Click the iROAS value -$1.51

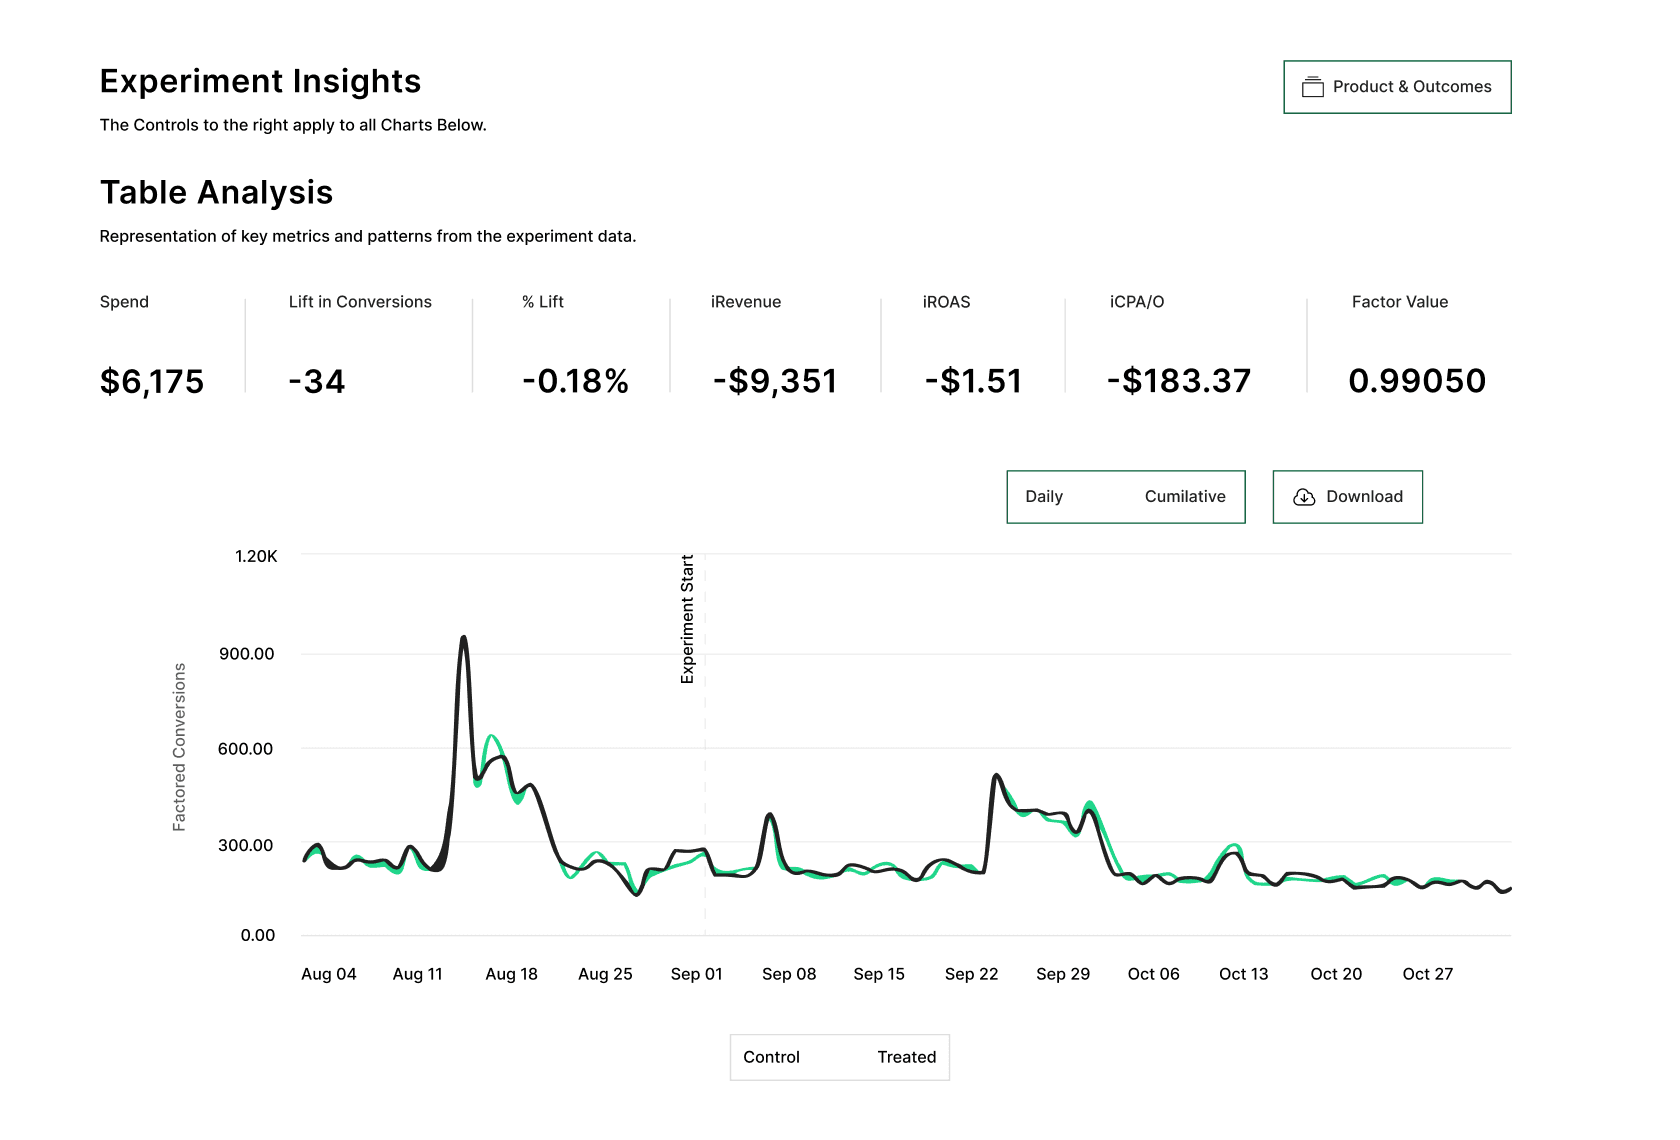[973, 381]
